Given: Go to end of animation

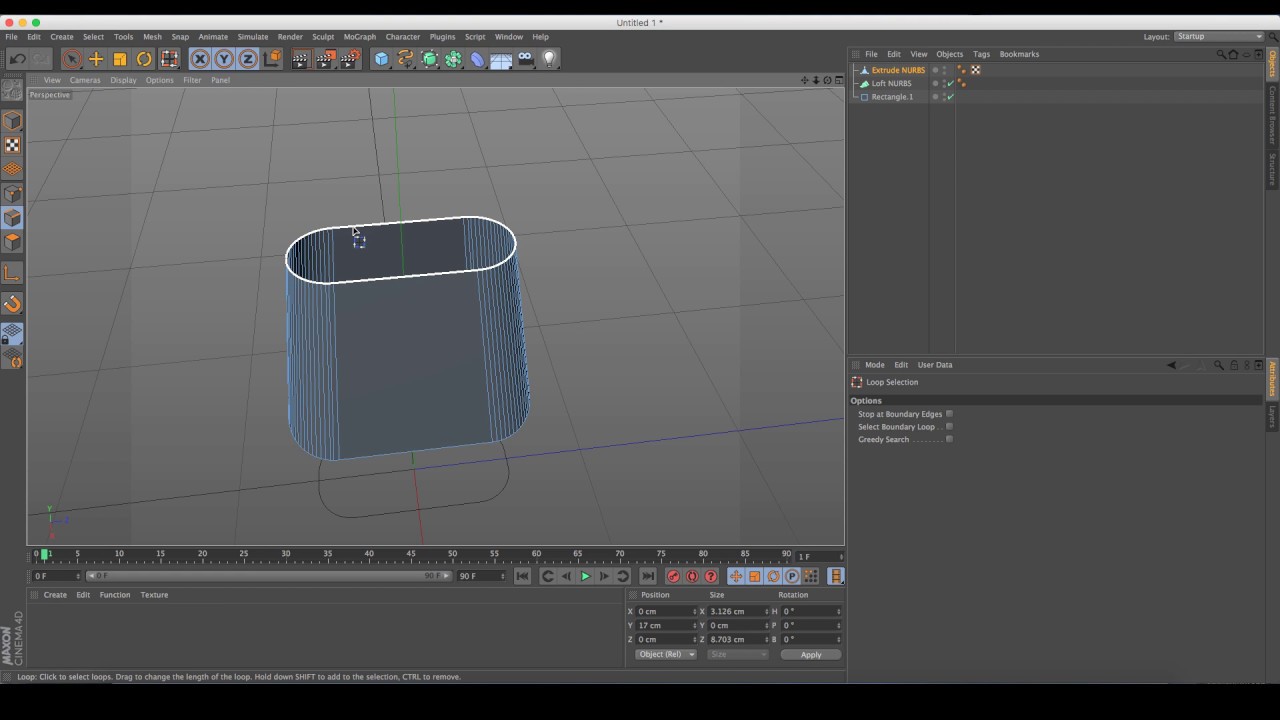Looking at the screenshot, I should pyautogui.click(x=648, y=576).
